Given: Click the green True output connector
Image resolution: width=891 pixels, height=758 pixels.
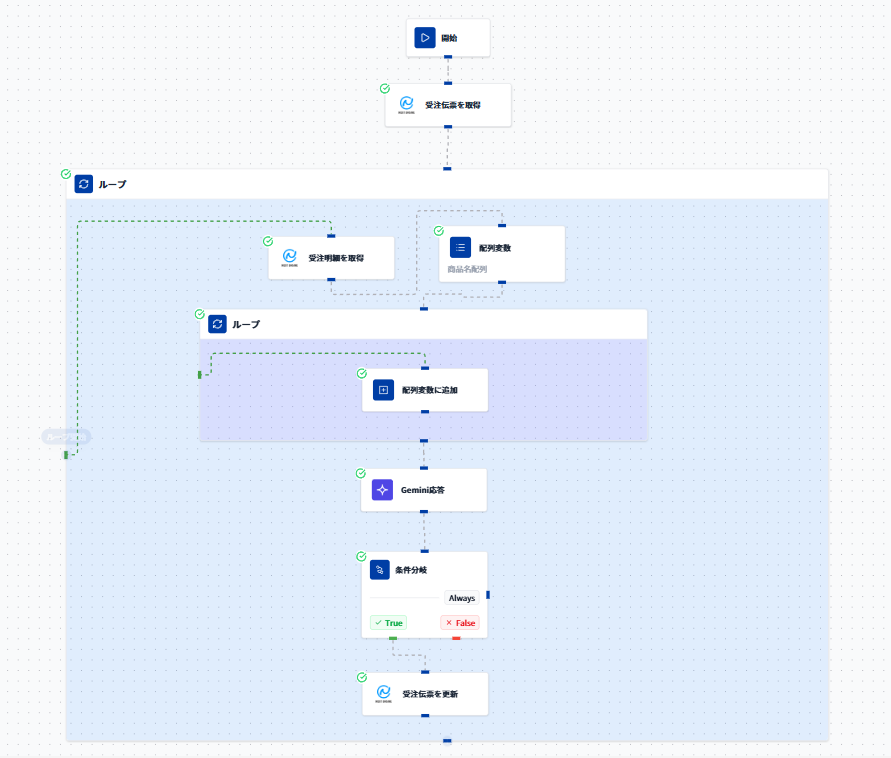Looking at the screenshot, I should coord(393,639).
